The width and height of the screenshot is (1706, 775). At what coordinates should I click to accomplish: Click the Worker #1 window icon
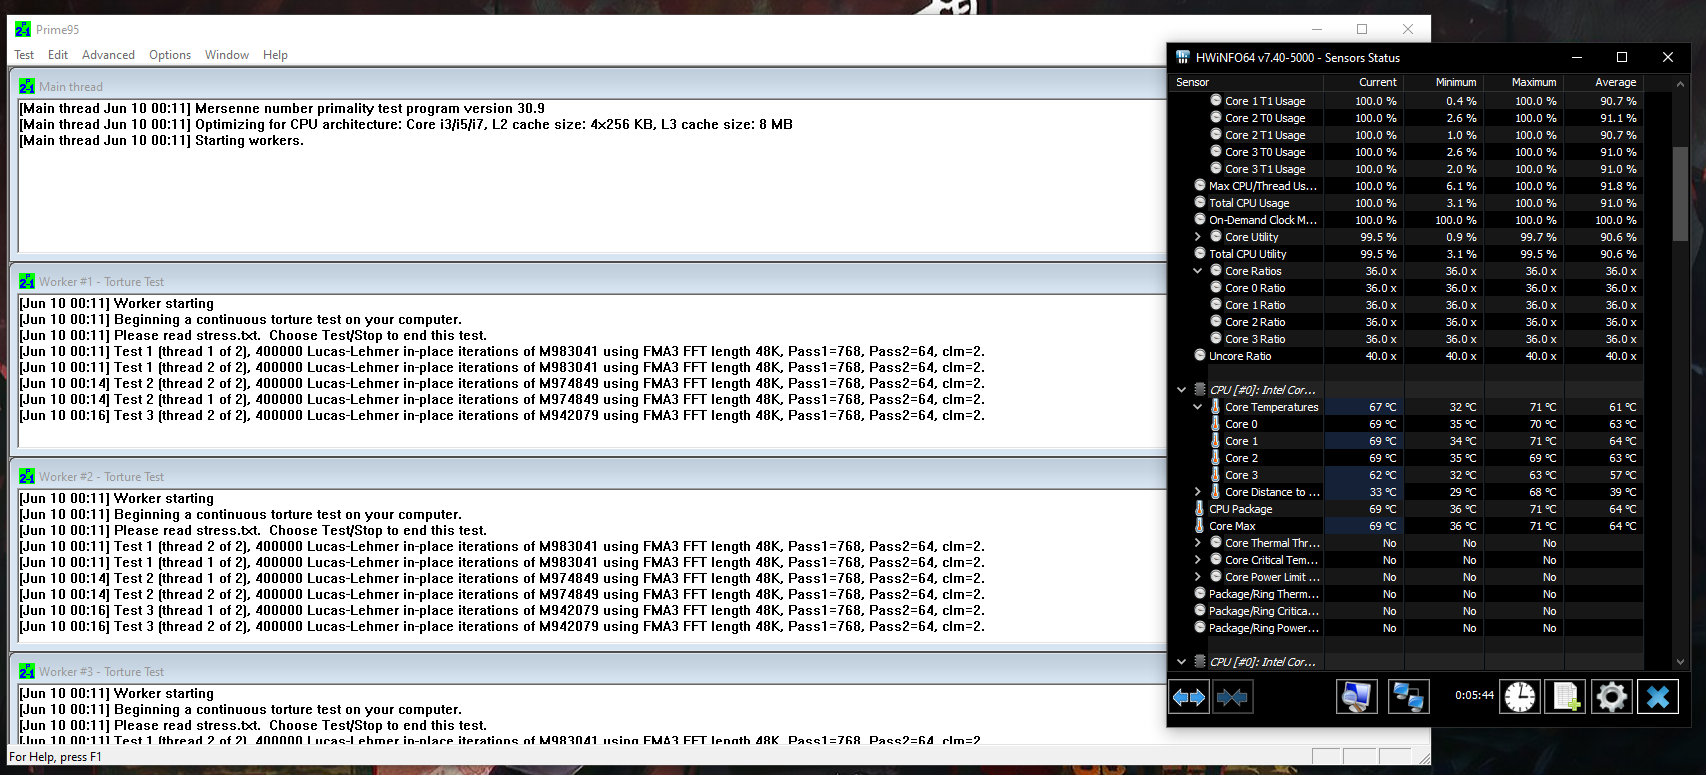click(27, 282)
